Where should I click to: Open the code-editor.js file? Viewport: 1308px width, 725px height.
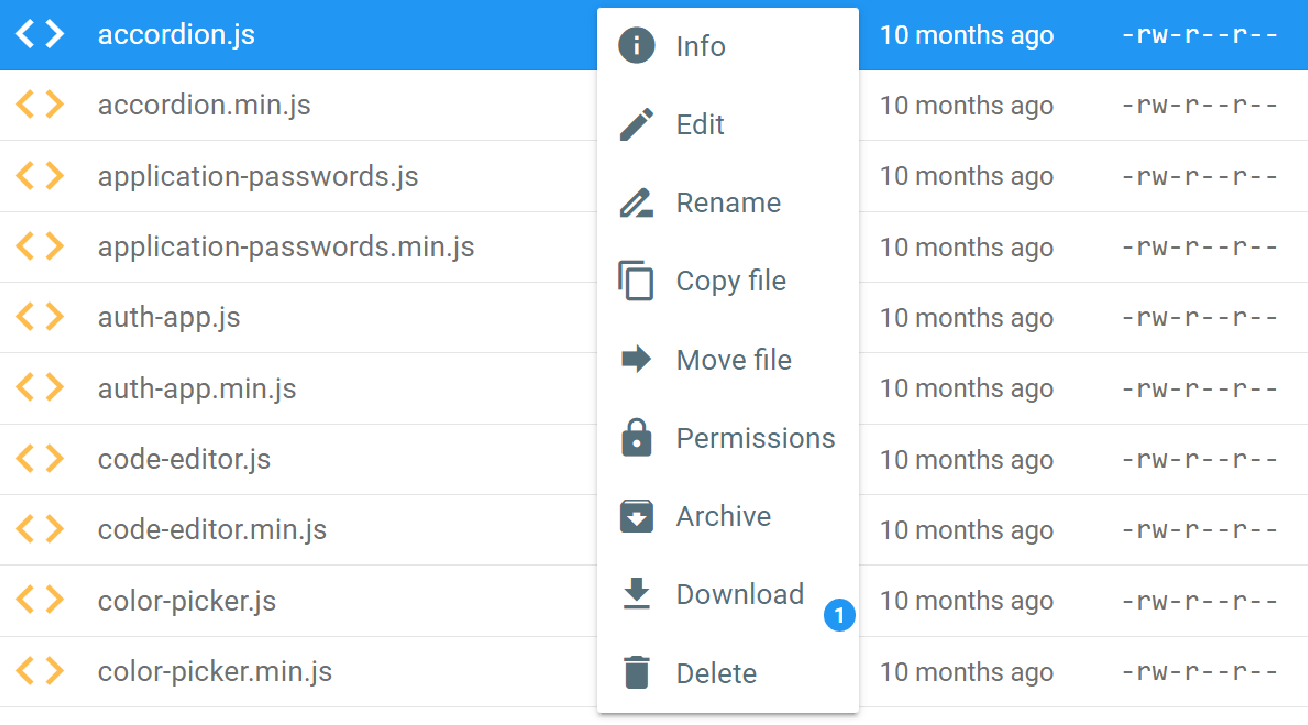(184, 459)
